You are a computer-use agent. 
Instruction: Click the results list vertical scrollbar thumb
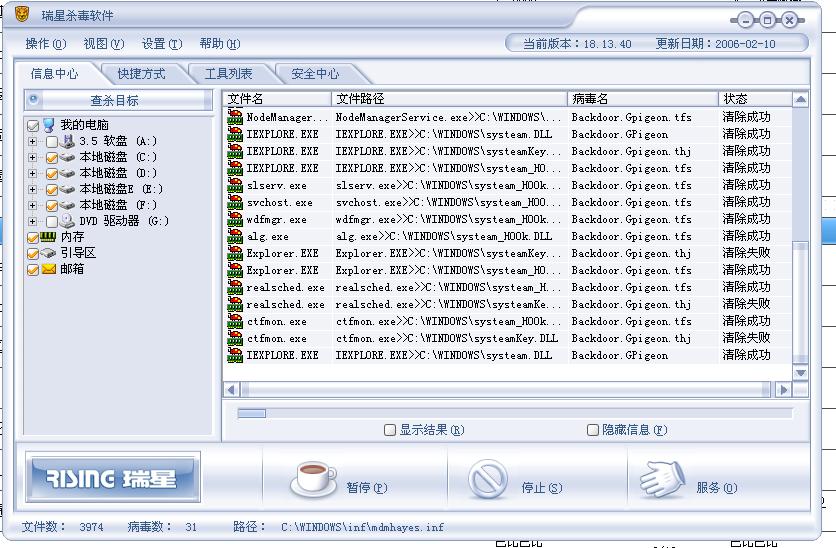click(800, 302)
